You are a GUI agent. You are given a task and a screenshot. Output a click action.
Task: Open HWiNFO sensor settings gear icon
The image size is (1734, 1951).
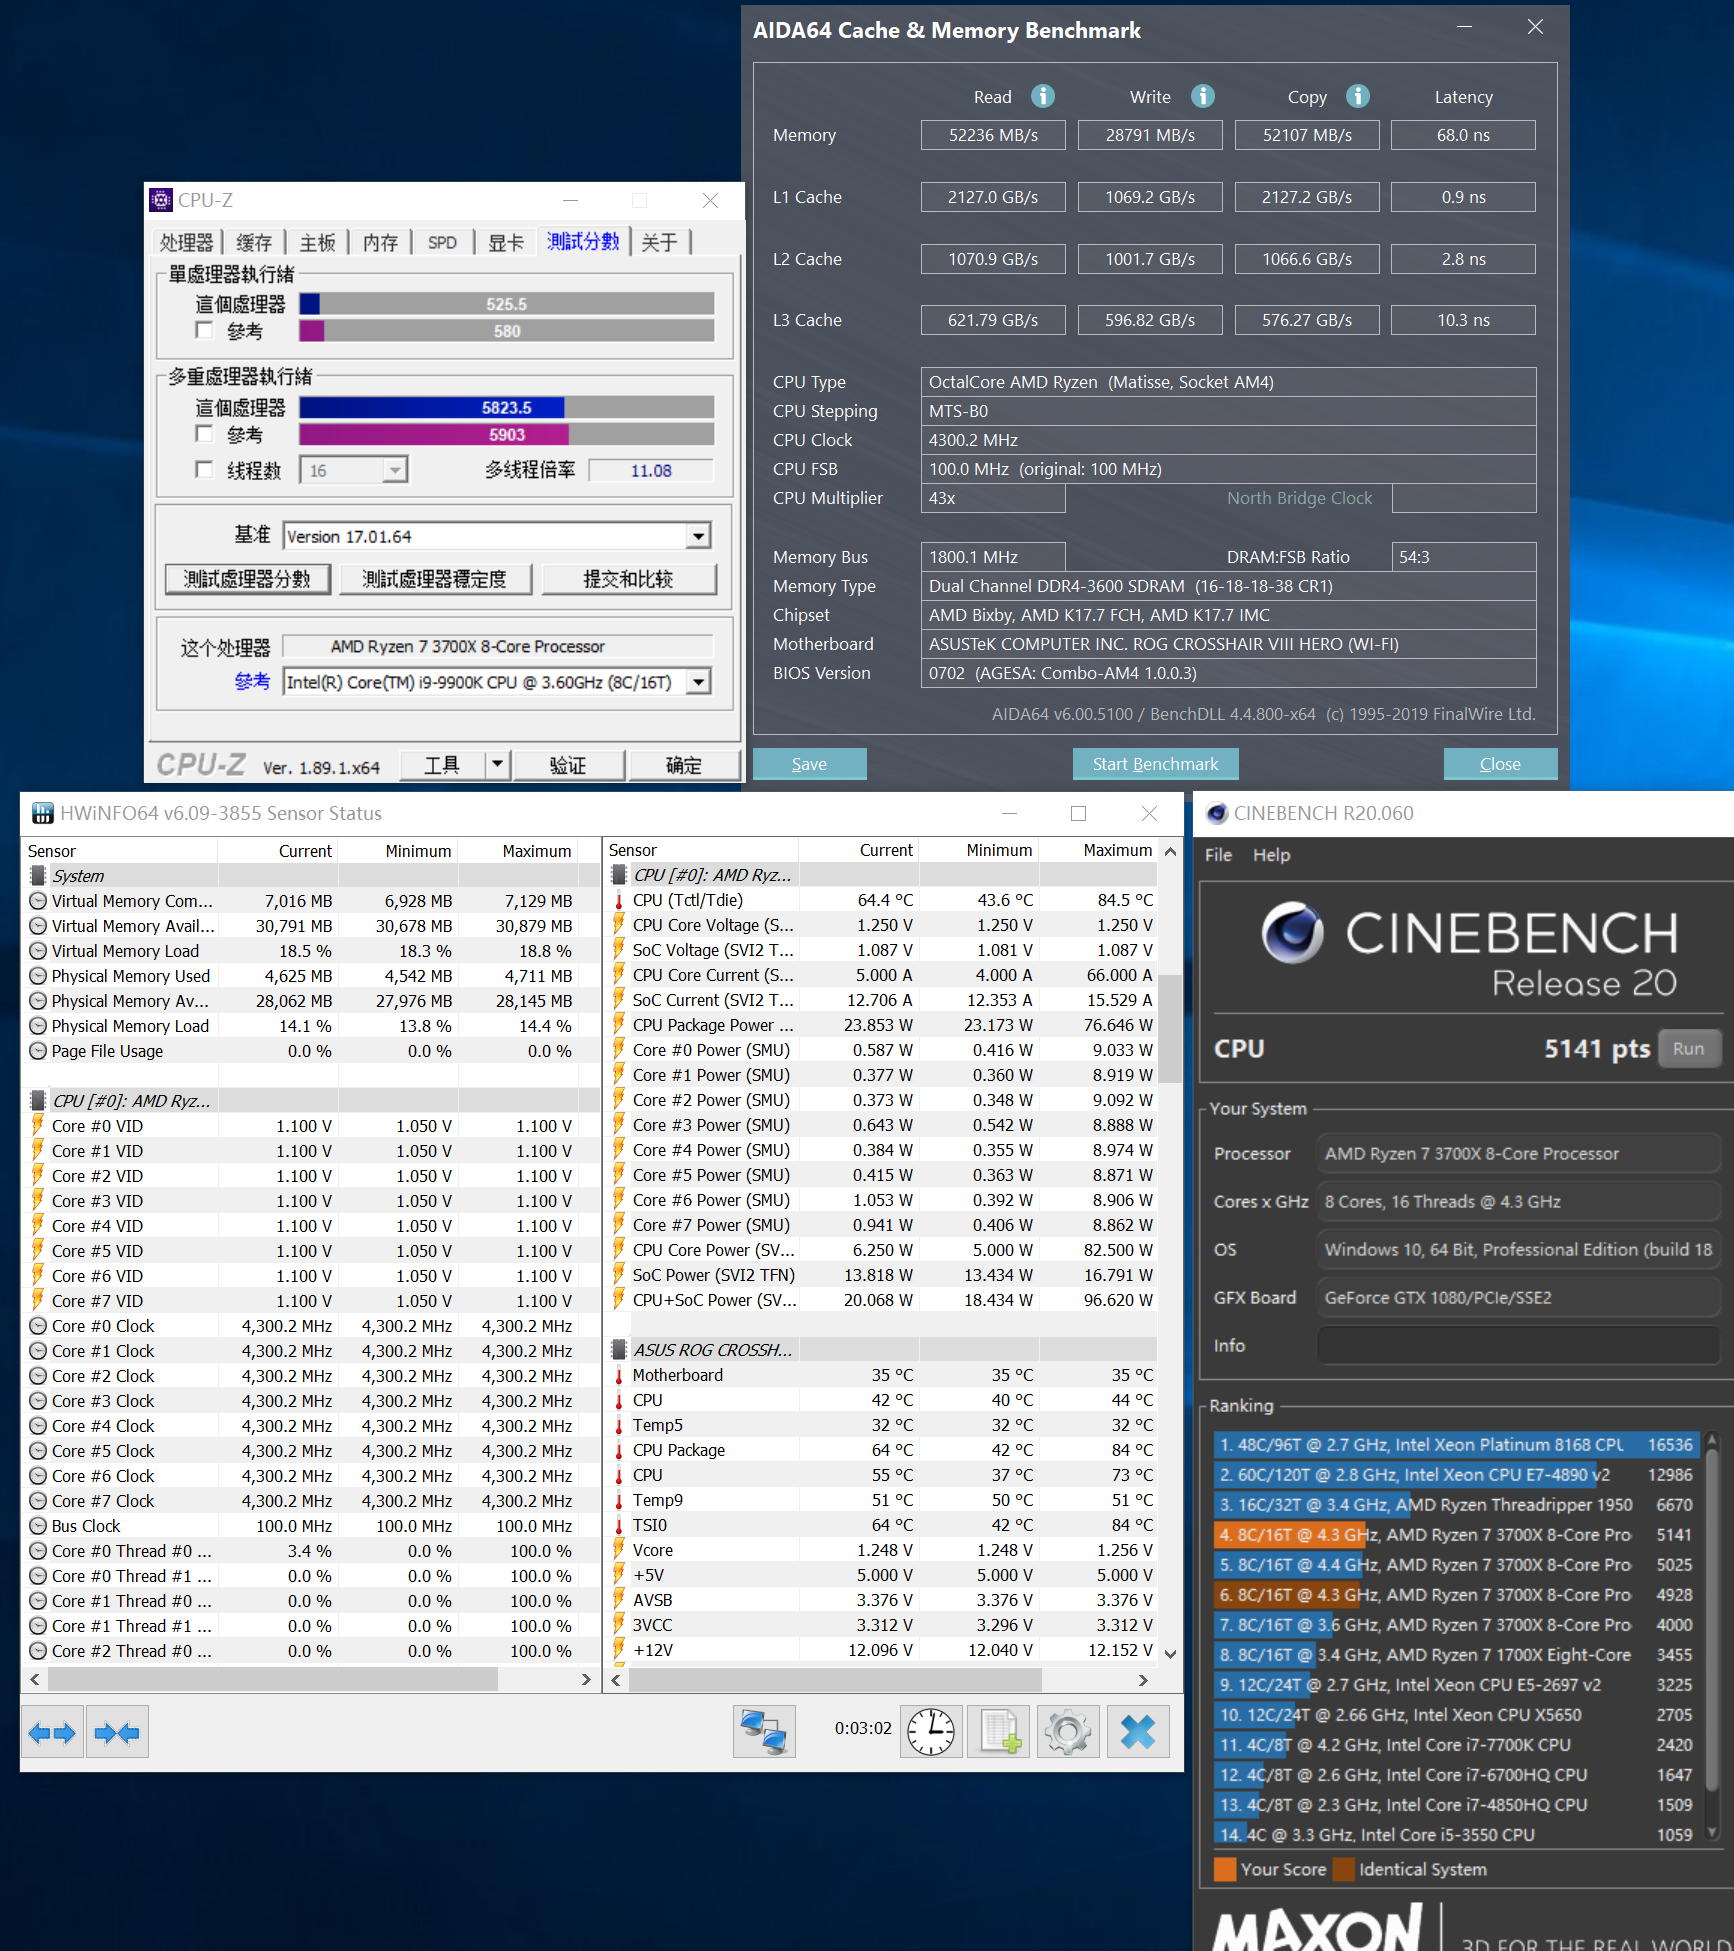(x=1068, y=1732)
